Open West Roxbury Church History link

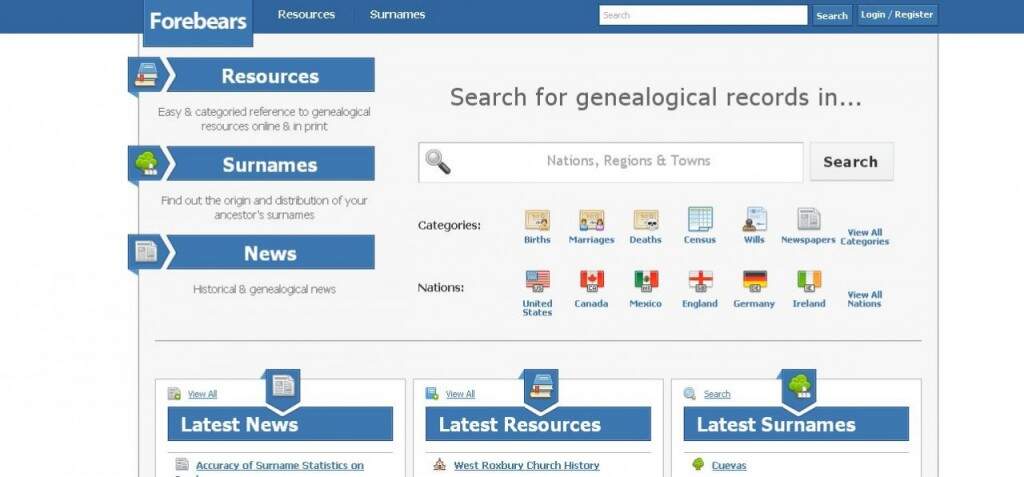pos(526,465)
